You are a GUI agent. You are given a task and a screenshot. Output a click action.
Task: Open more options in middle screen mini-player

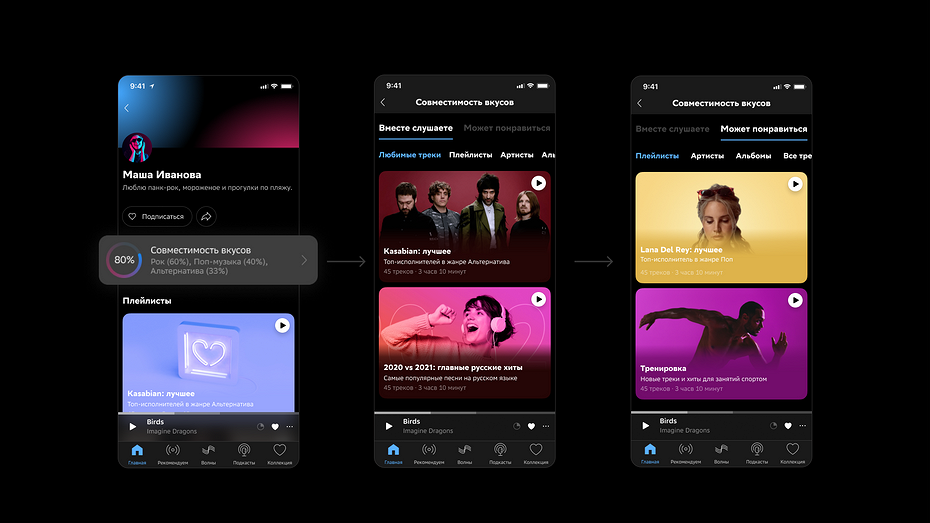(546, 426)
